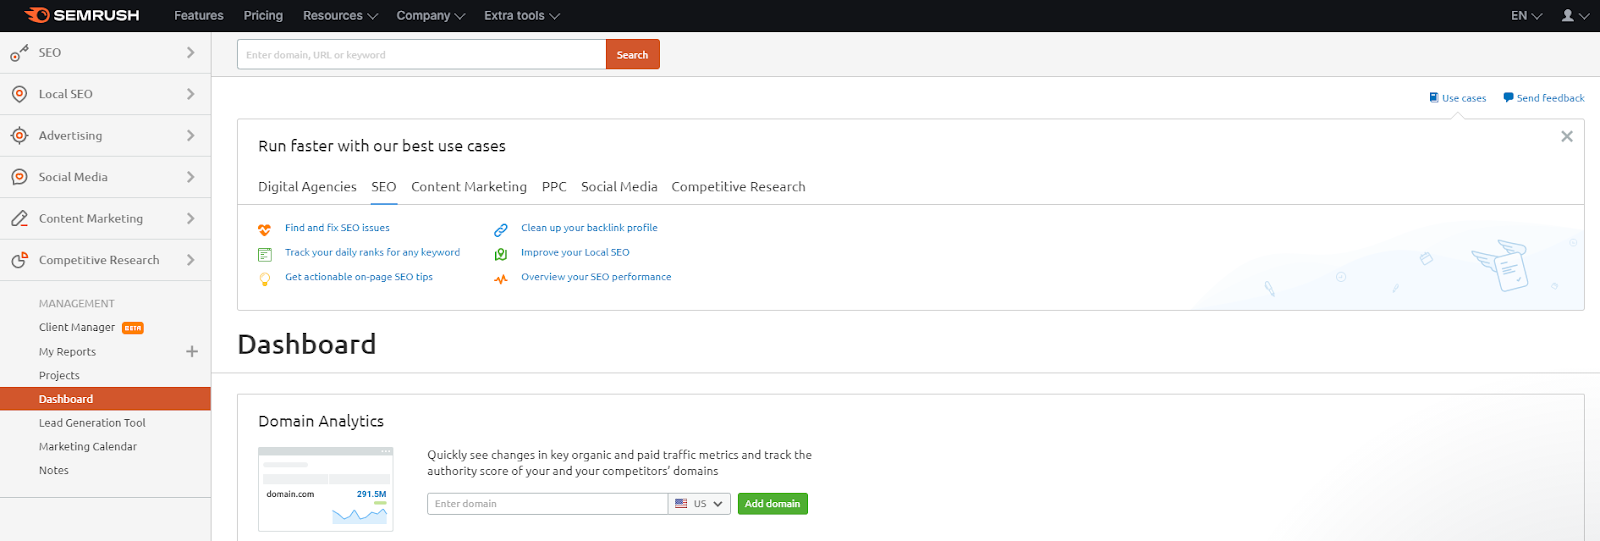The width and height of the screenshot is (1600, 541).
Task: Click the Competitive Research pie chart icon
Action: (19, 260)
